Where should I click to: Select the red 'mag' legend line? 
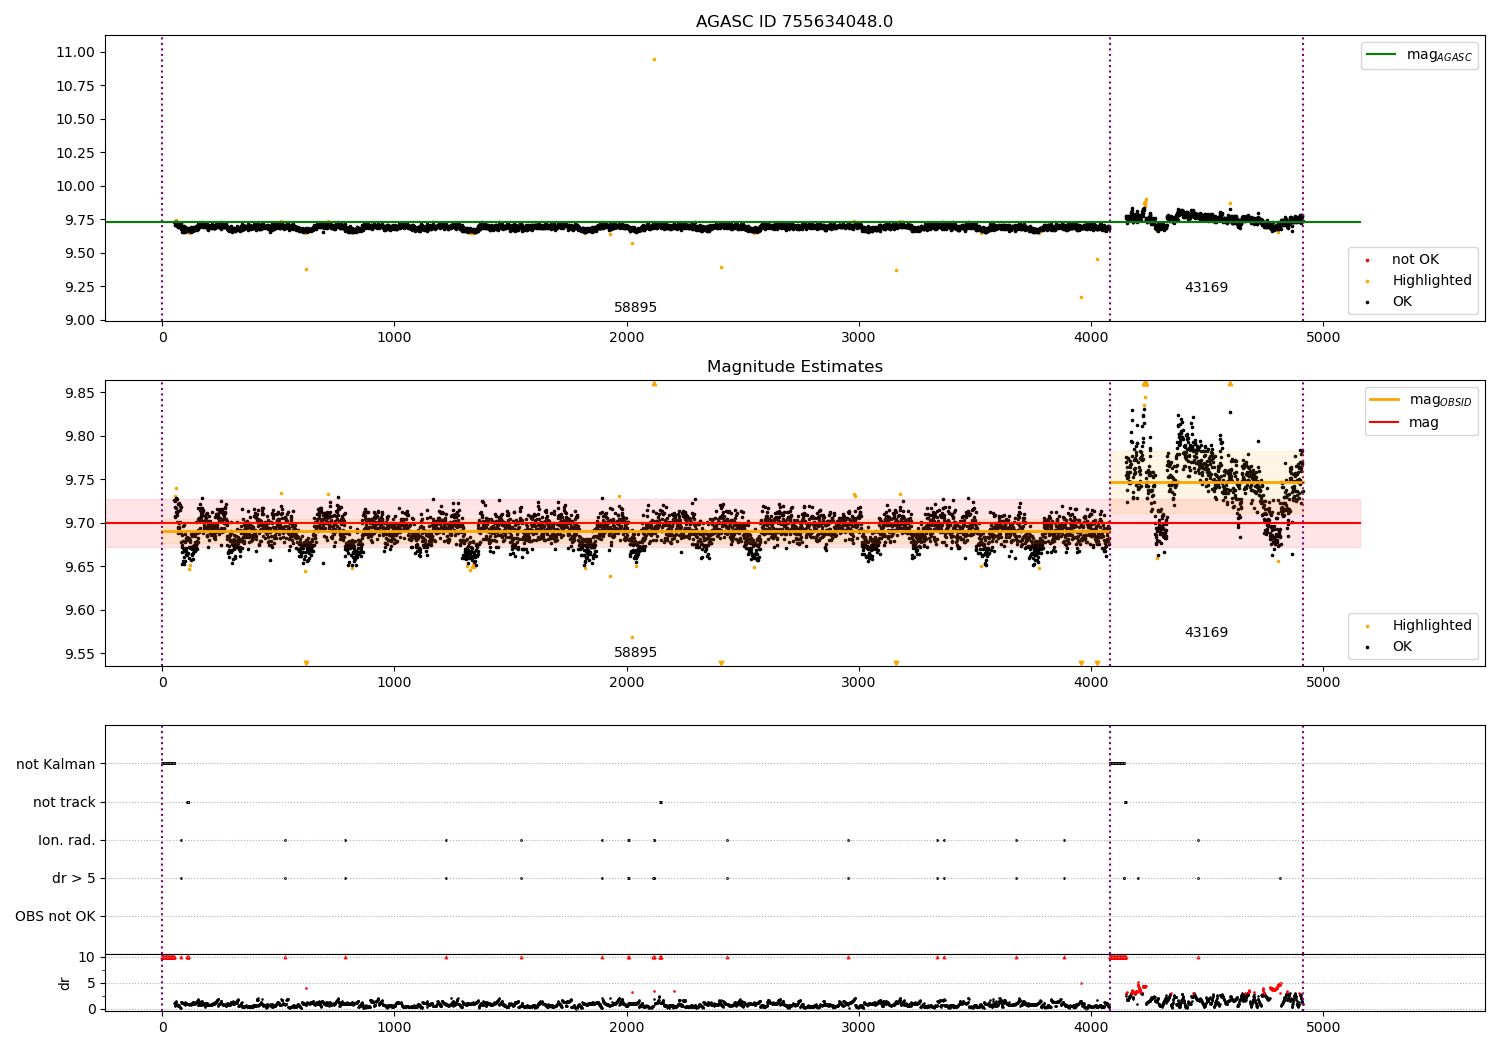click(x=1384, y=422)
